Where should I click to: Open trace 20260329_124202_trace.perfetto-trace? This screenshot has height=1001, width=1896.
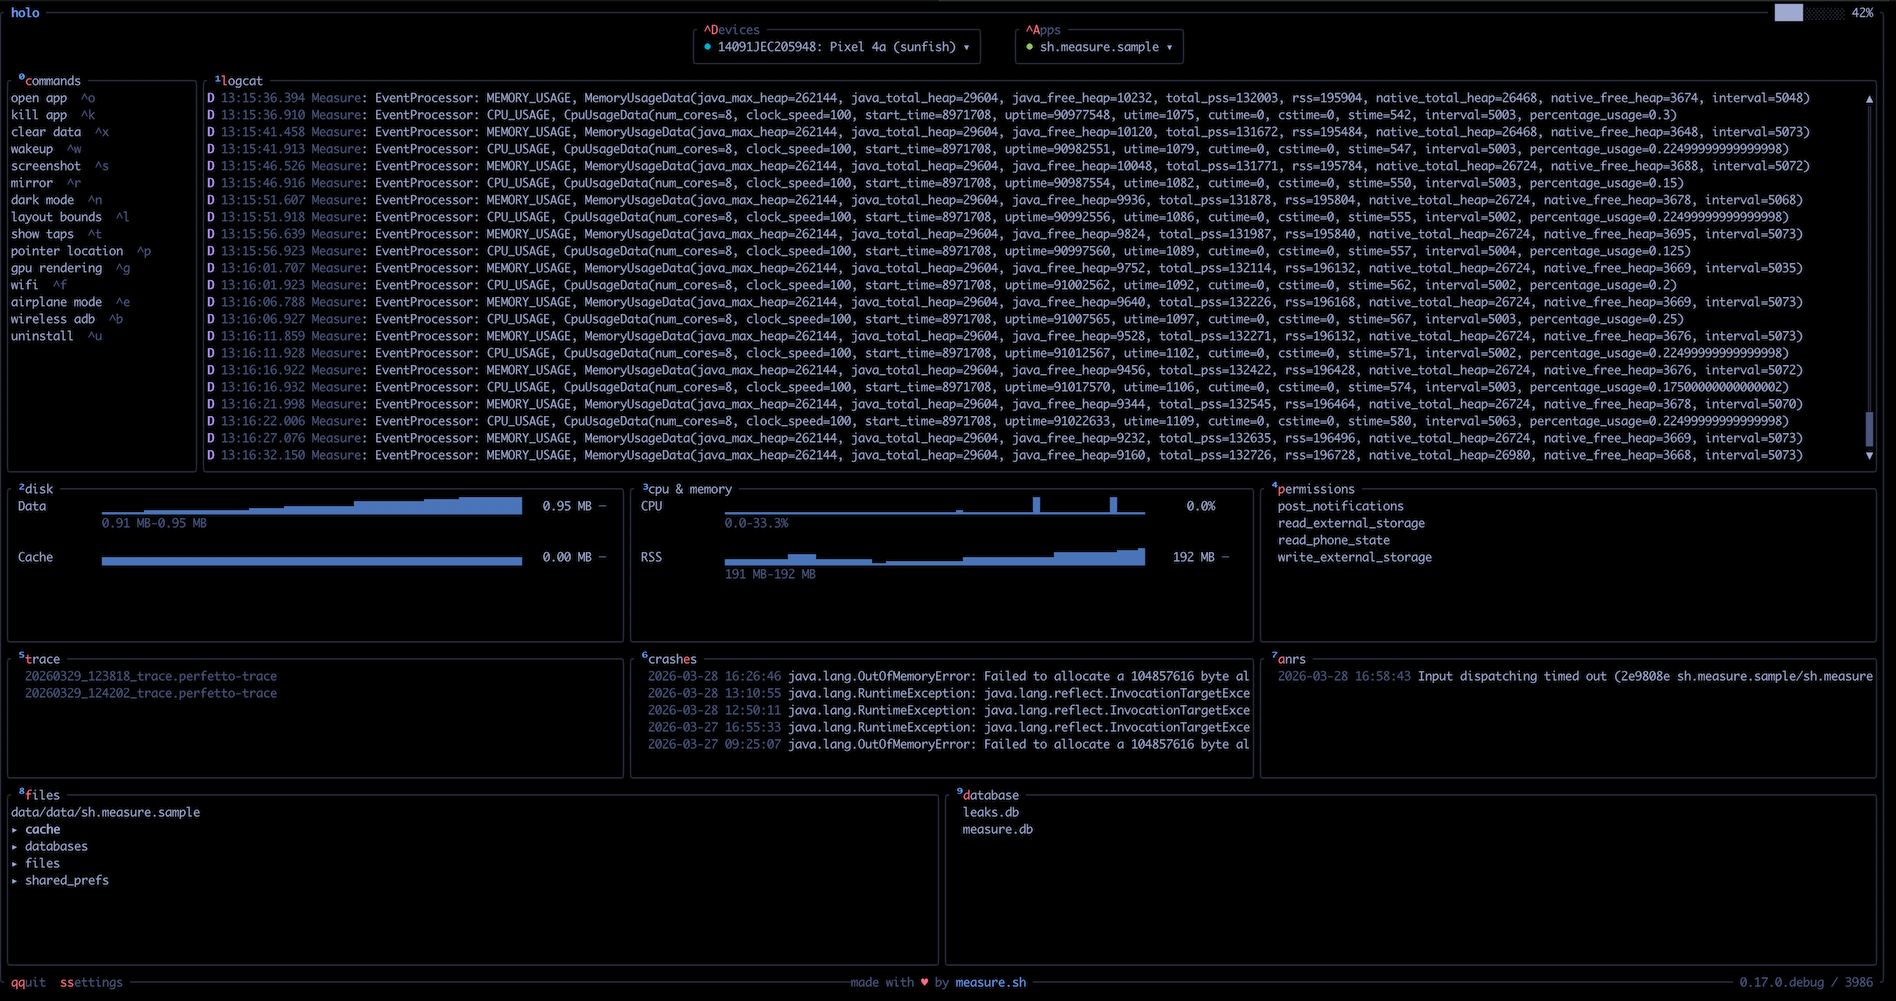(151, 693)
